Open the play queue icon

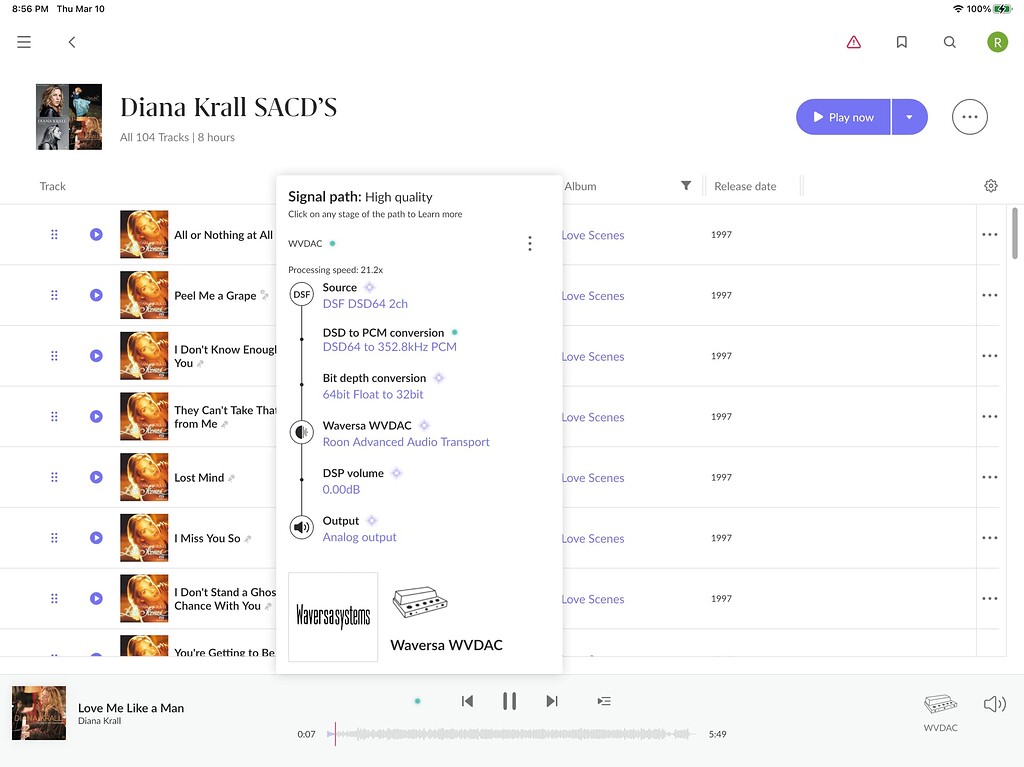(603, 701)
